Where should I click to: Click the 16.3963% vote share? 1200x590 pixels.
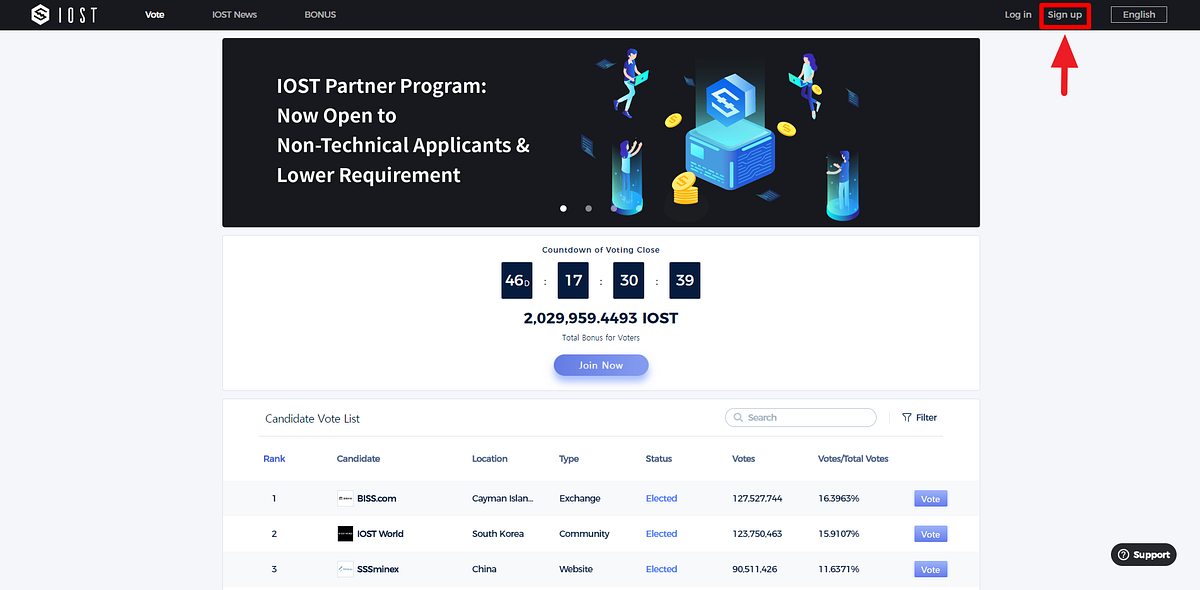pyautogui.click(x=840, y=499)
